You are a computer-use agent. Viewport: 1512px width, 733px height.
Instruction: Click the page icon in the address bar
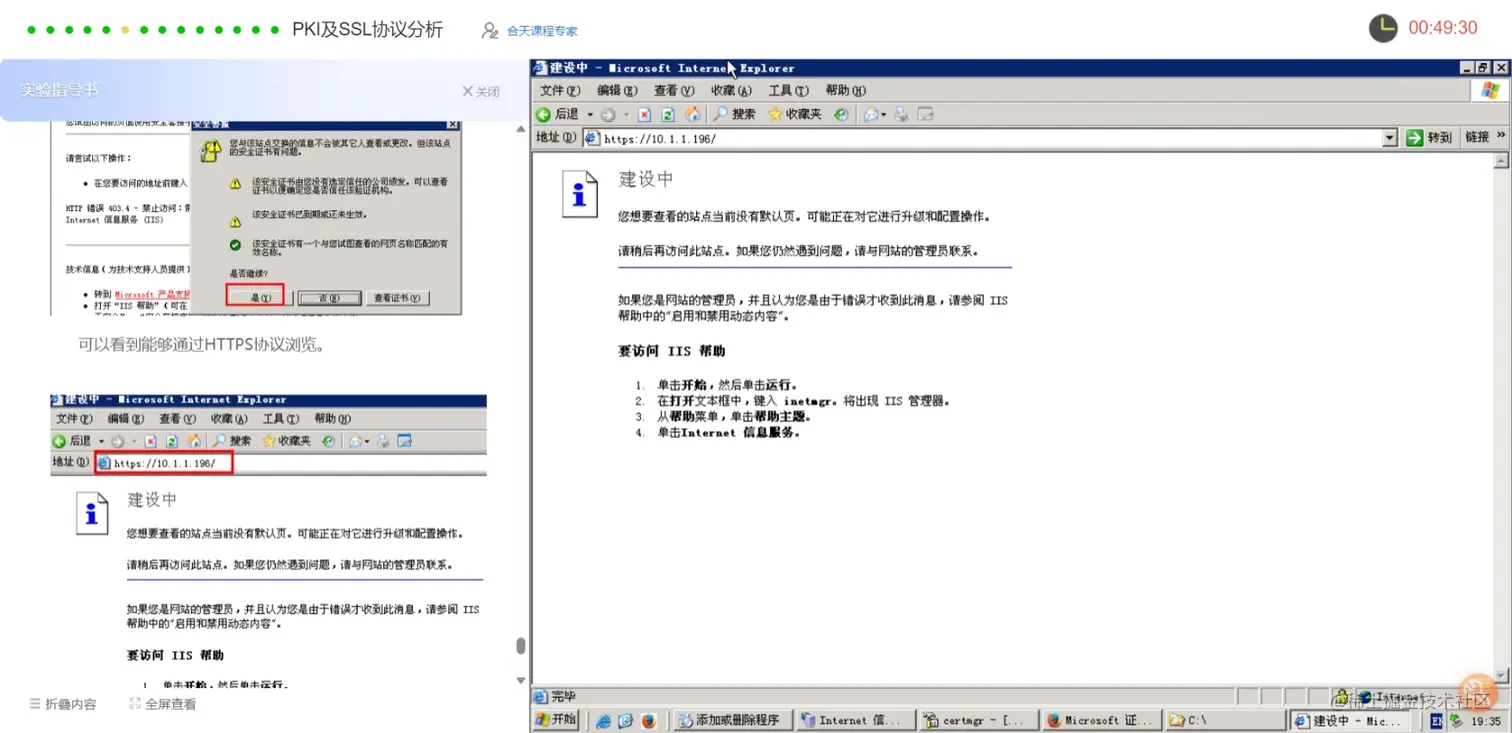pos(592,138)
